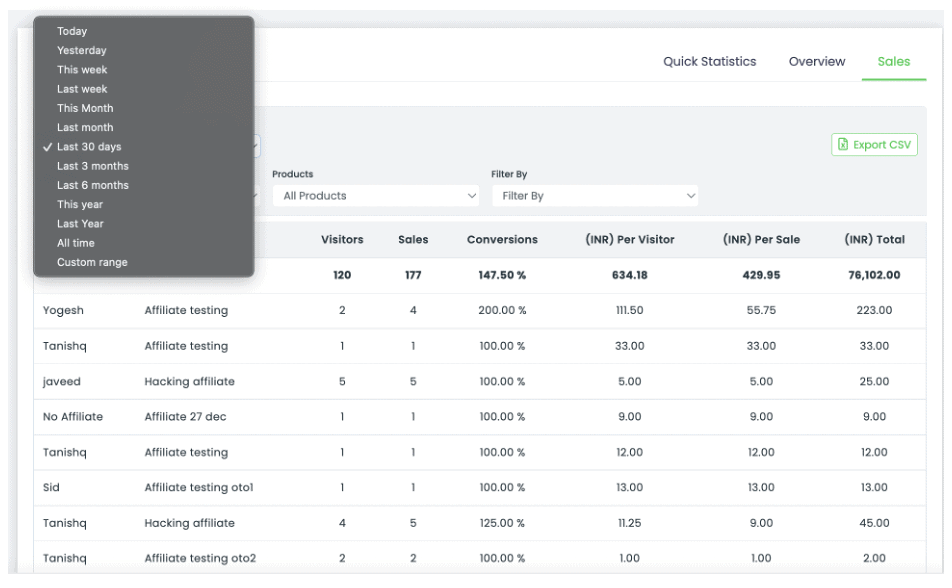952x588 pixels.
Task: Click the Yogesh affiliate row name
Action: [64, 311]
